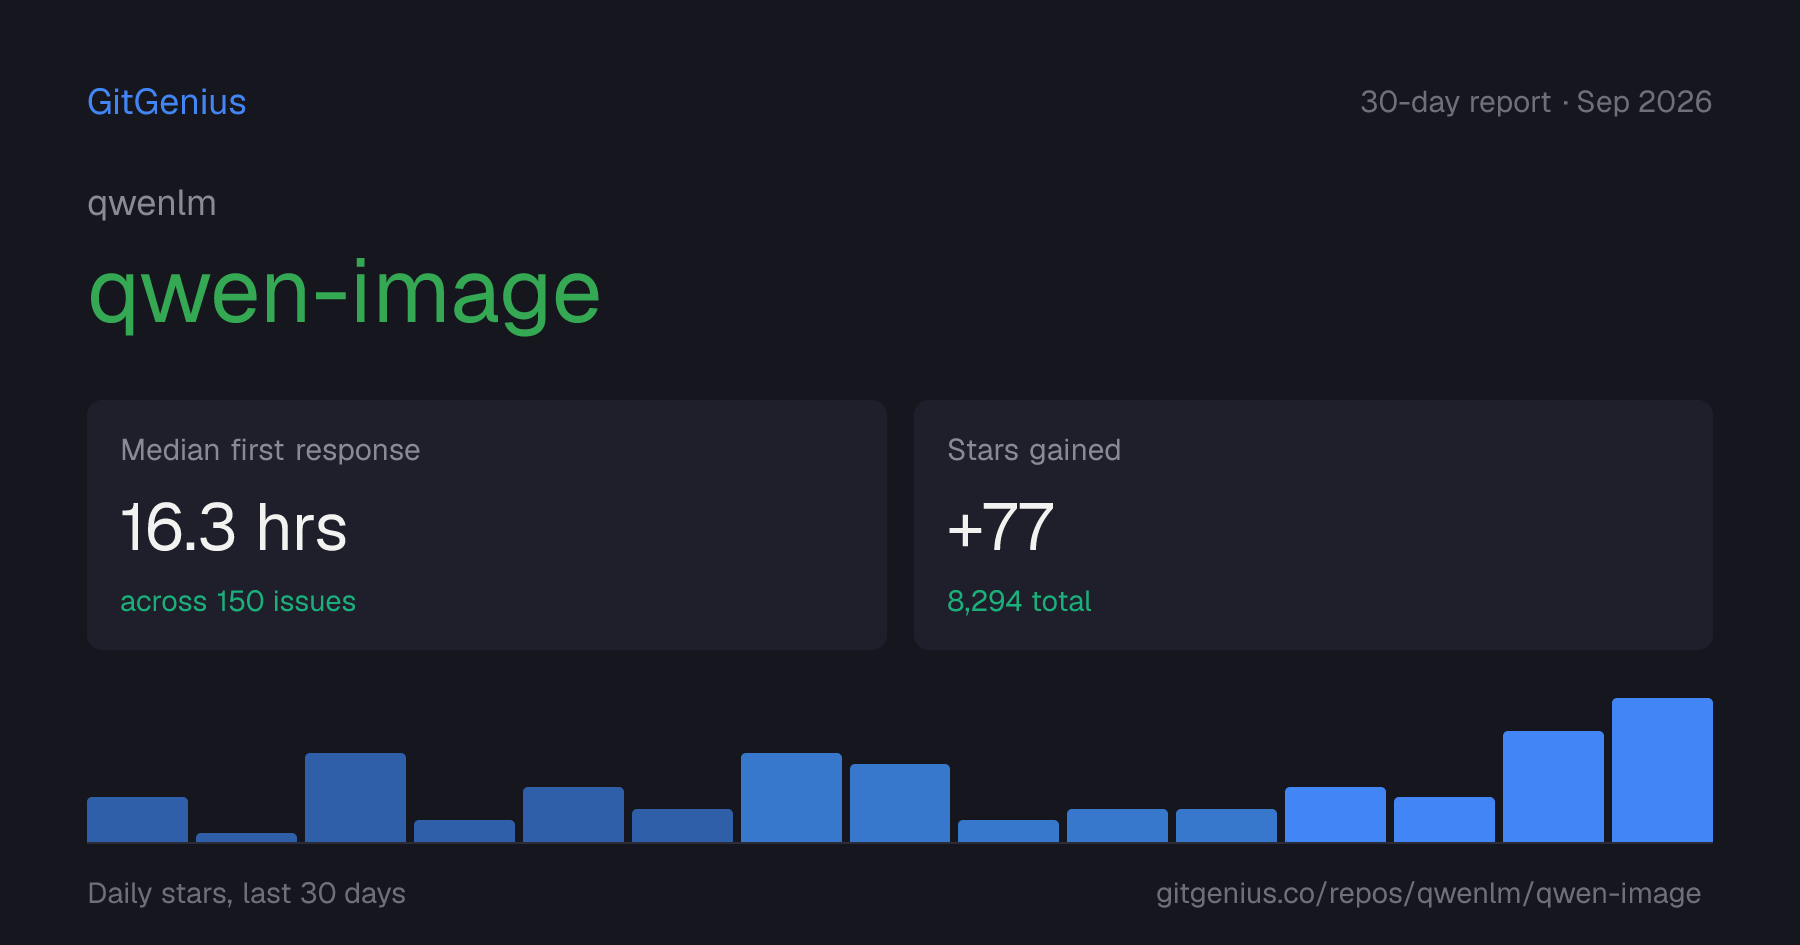Open gitgenius.co/repos/qwenlm/qwen-image URL
This screenshot has height=945, width=1800.
(1428, 893)
